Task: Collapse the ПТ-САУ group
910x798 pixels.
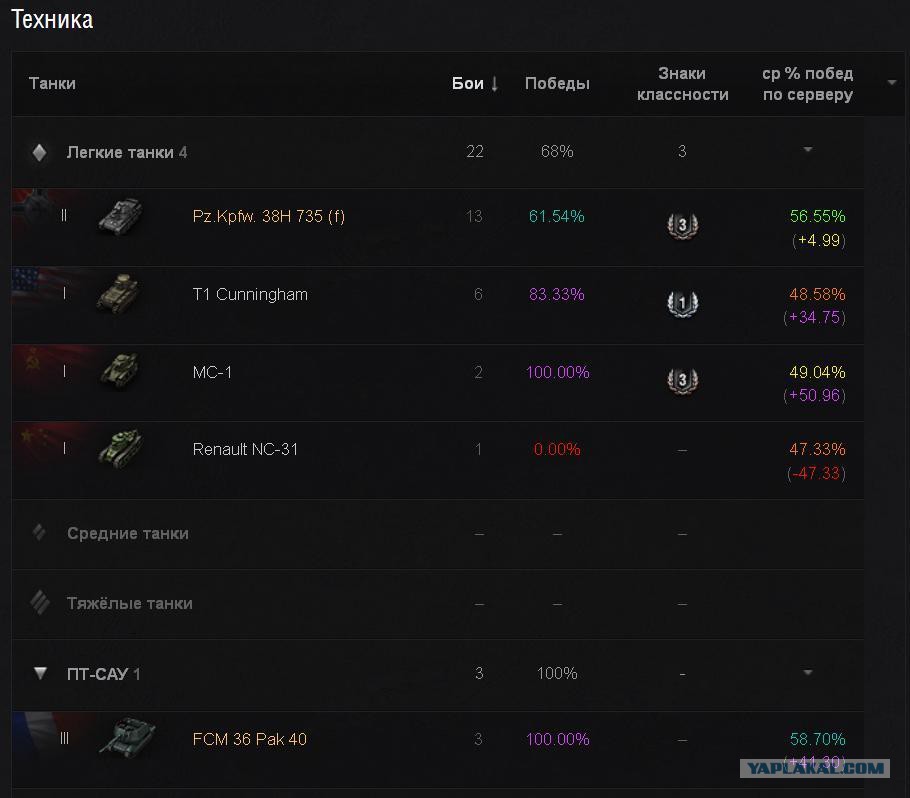Action: tap(40, 674)
